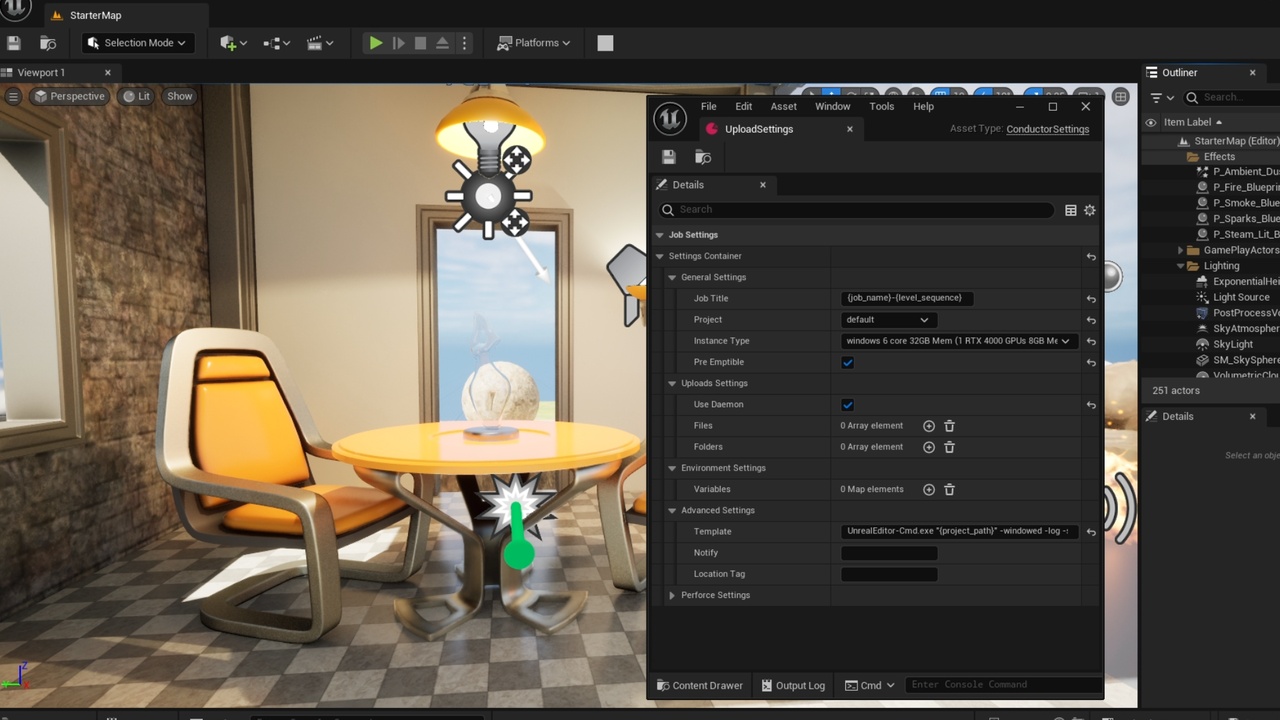Click the Location Tag input field

pyautogui.click(x=889, y=574)
